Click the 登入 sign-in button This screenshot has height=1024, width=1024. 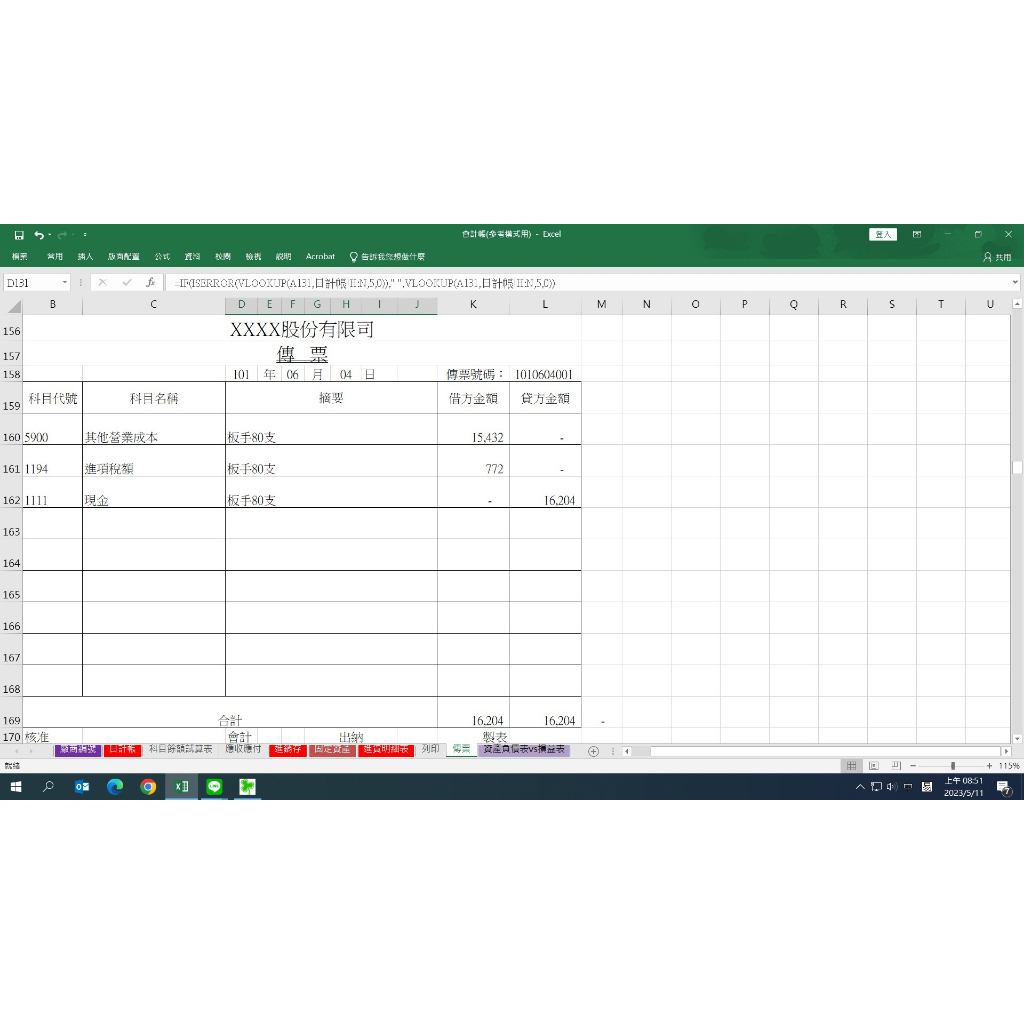pyautogui.click(x=883, y=234)
